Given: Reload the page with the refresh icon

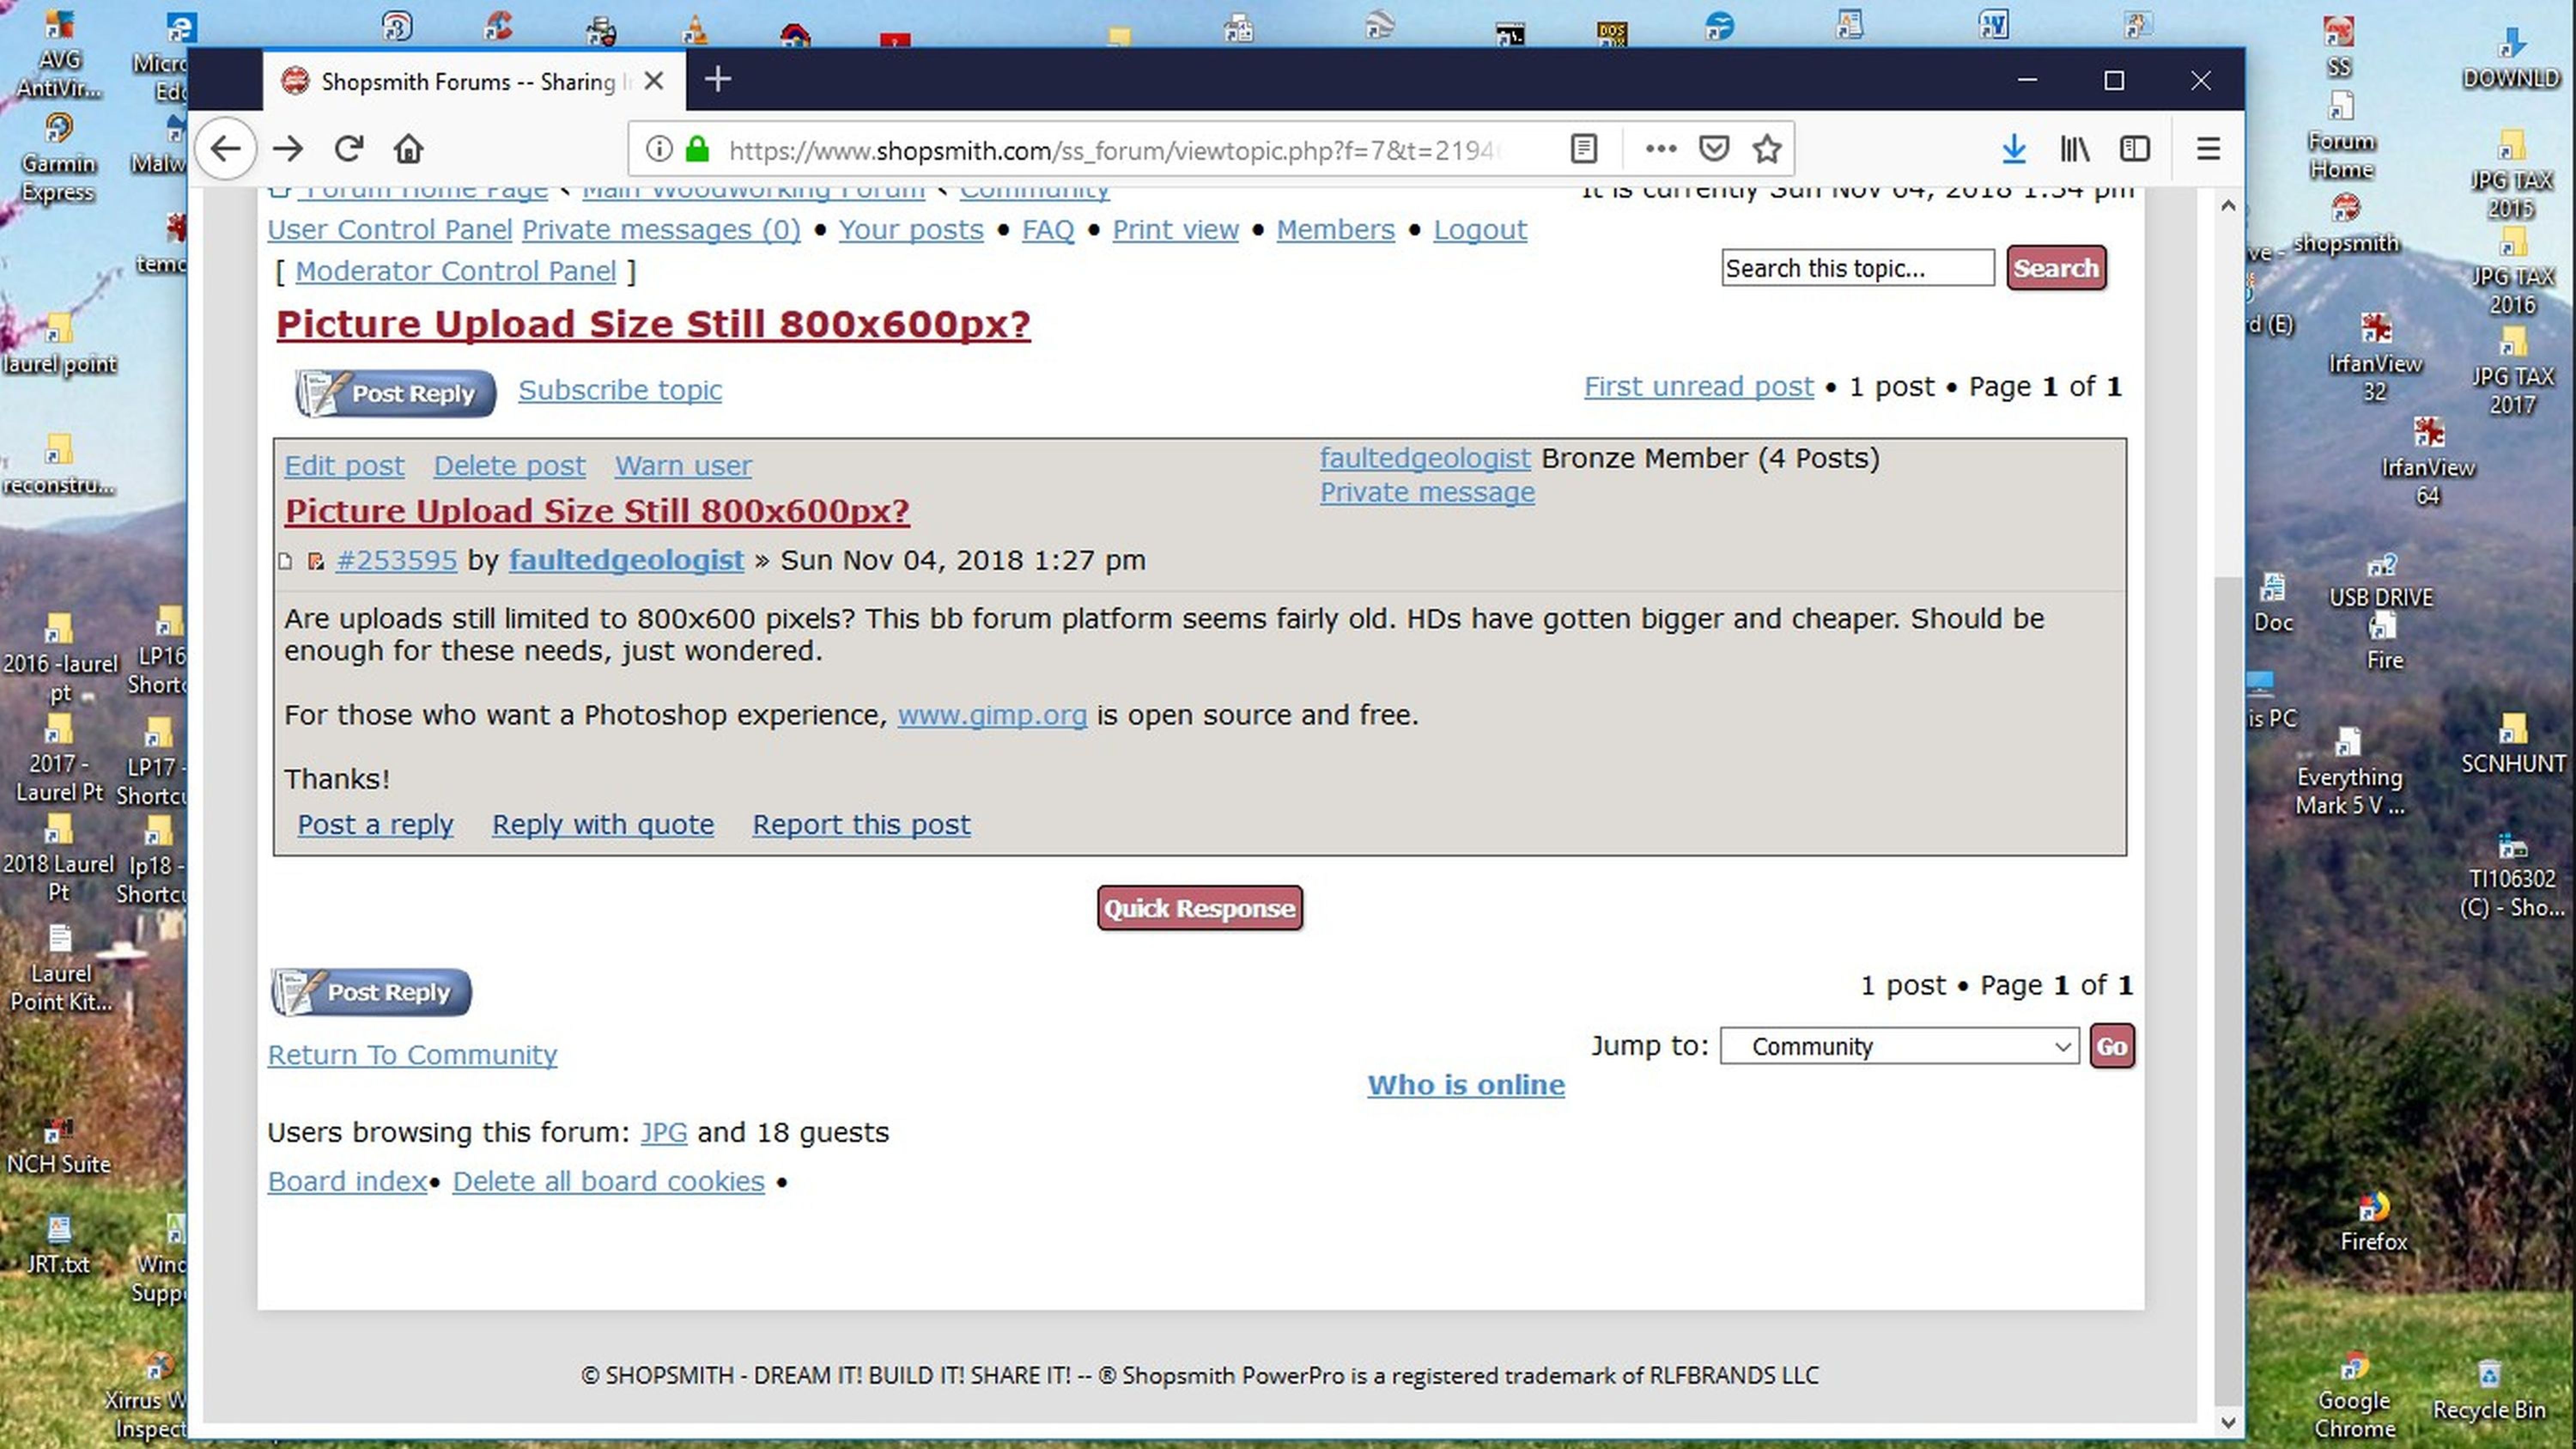Looking at the screenshot, I should 348,149.
